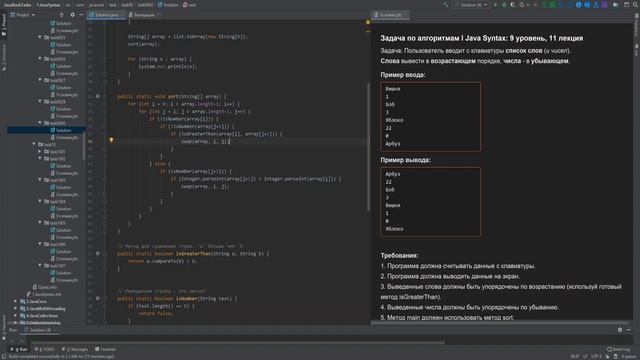Select the Условие.jhtc tab in right pane
The height and width of the screenshot is (360, 640).
391,15
